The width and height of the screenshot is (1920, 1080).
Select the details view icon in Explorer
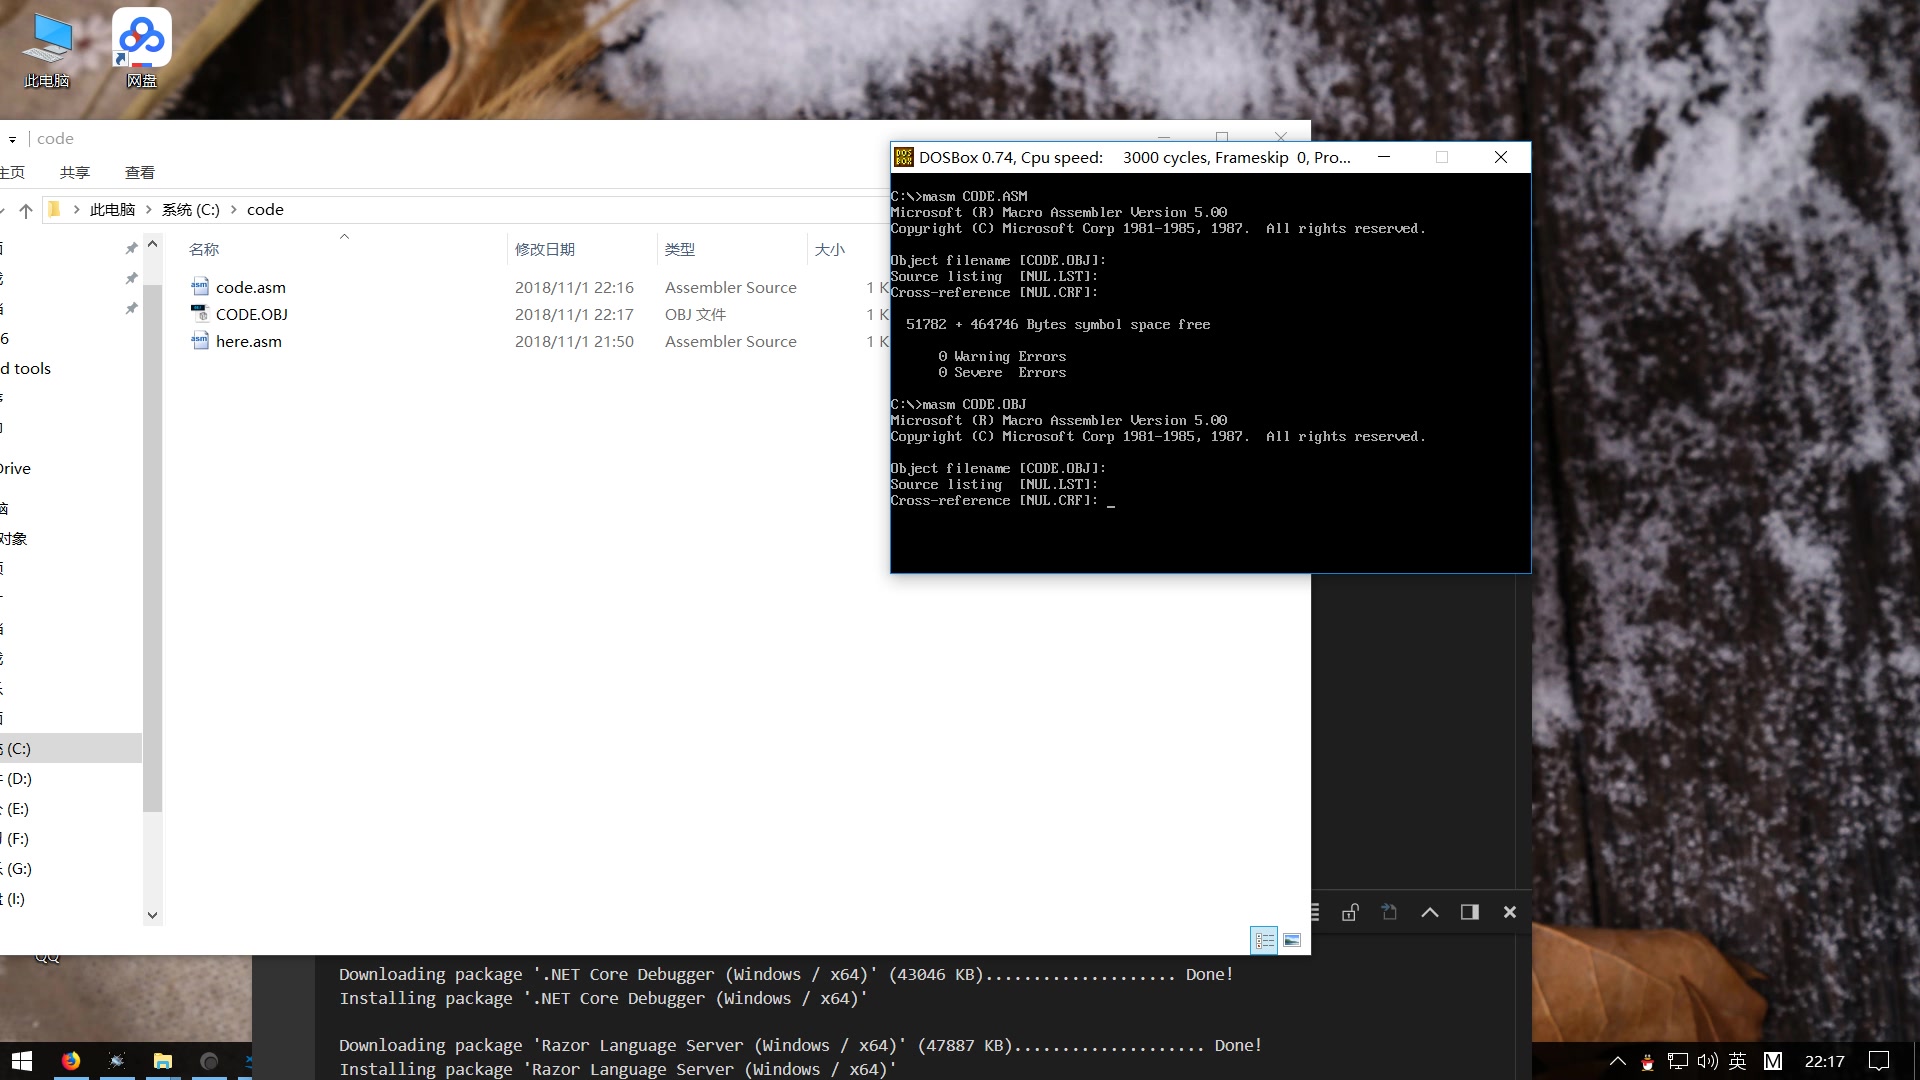1264,940
